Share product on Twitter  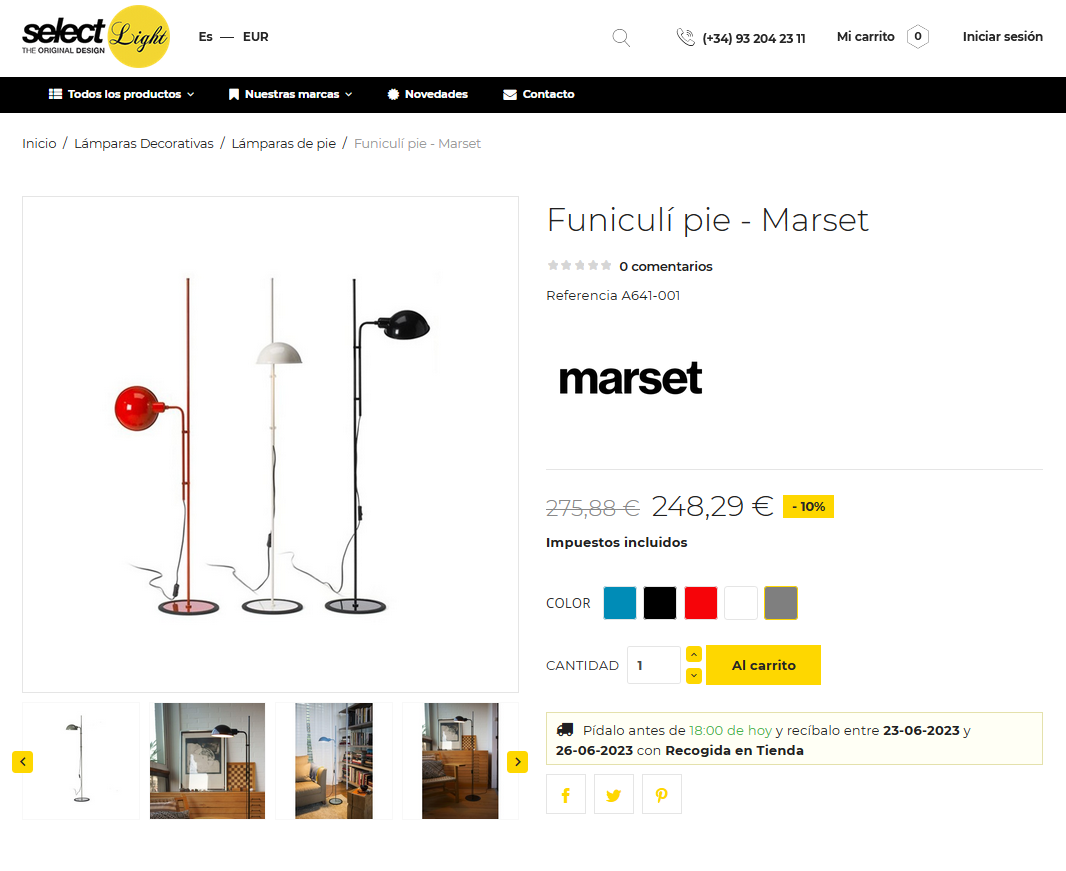[614, 794]
